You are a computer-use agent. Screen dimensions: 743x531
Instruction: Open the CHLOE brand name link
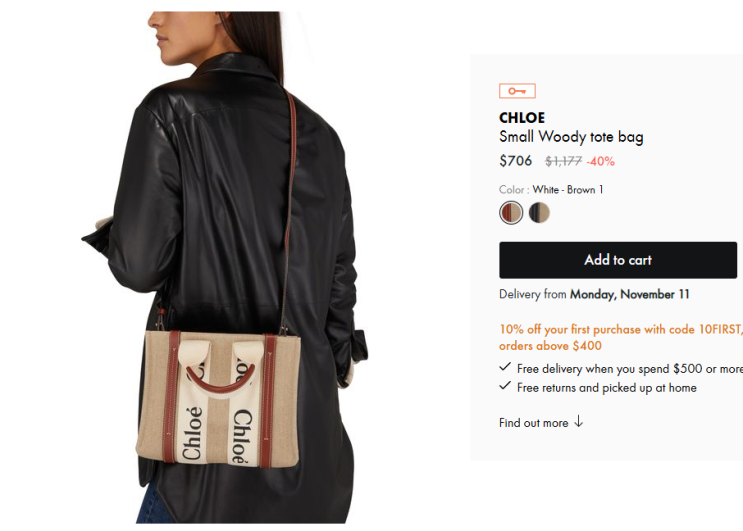[522, 118]
